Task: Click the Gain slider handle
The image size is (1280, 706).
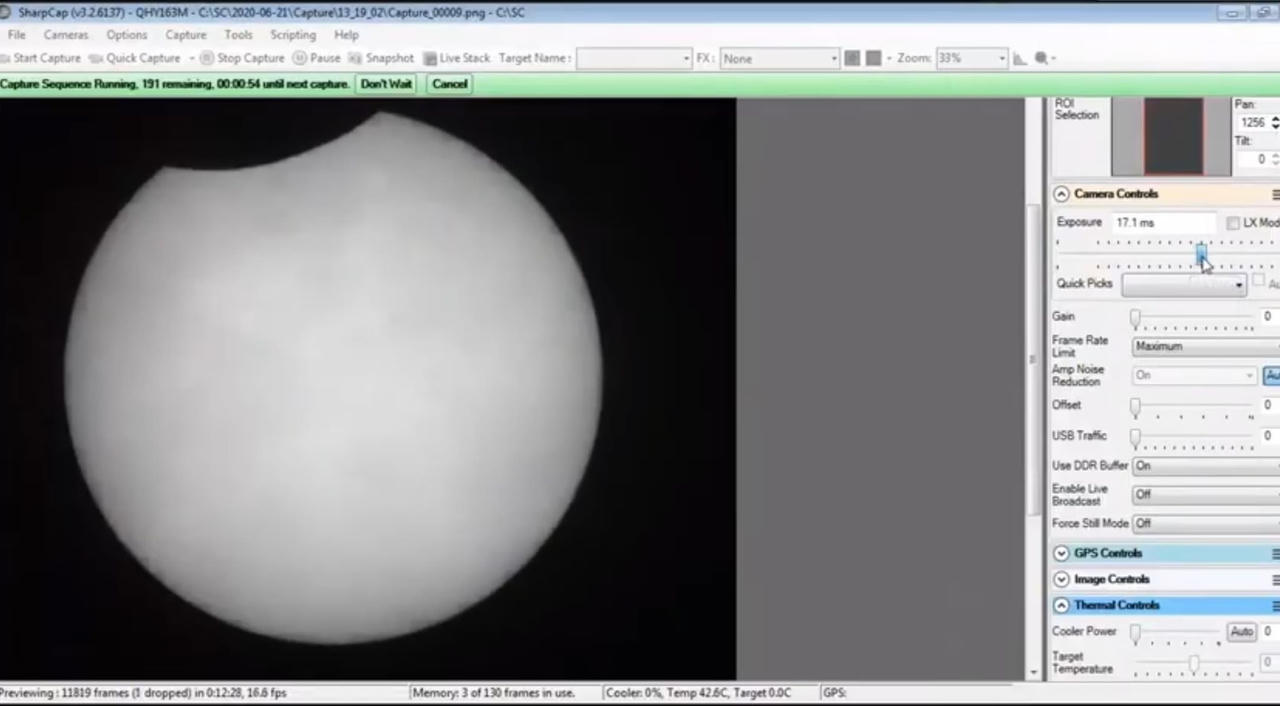Action: pos(1135,317)
